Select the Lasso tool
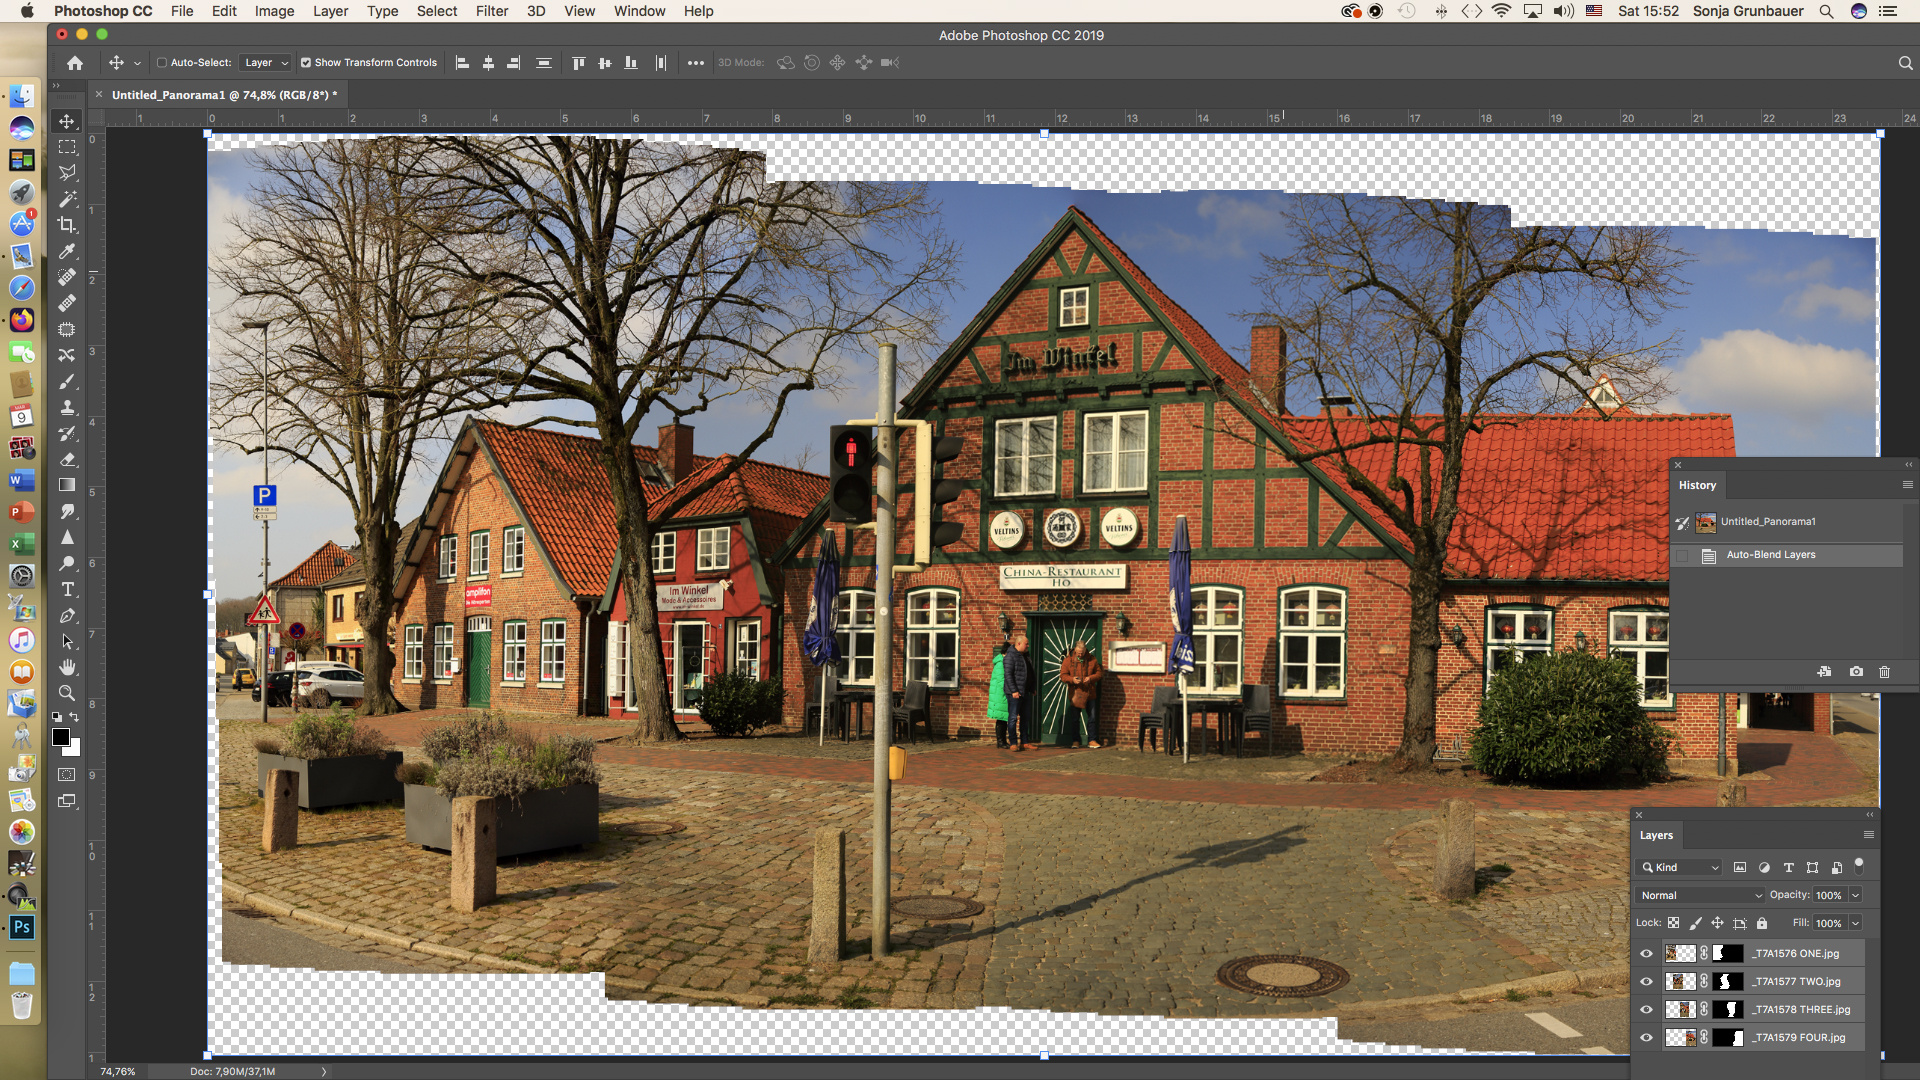Viewport: 1920px width, 1080px height. click(67, 173)
